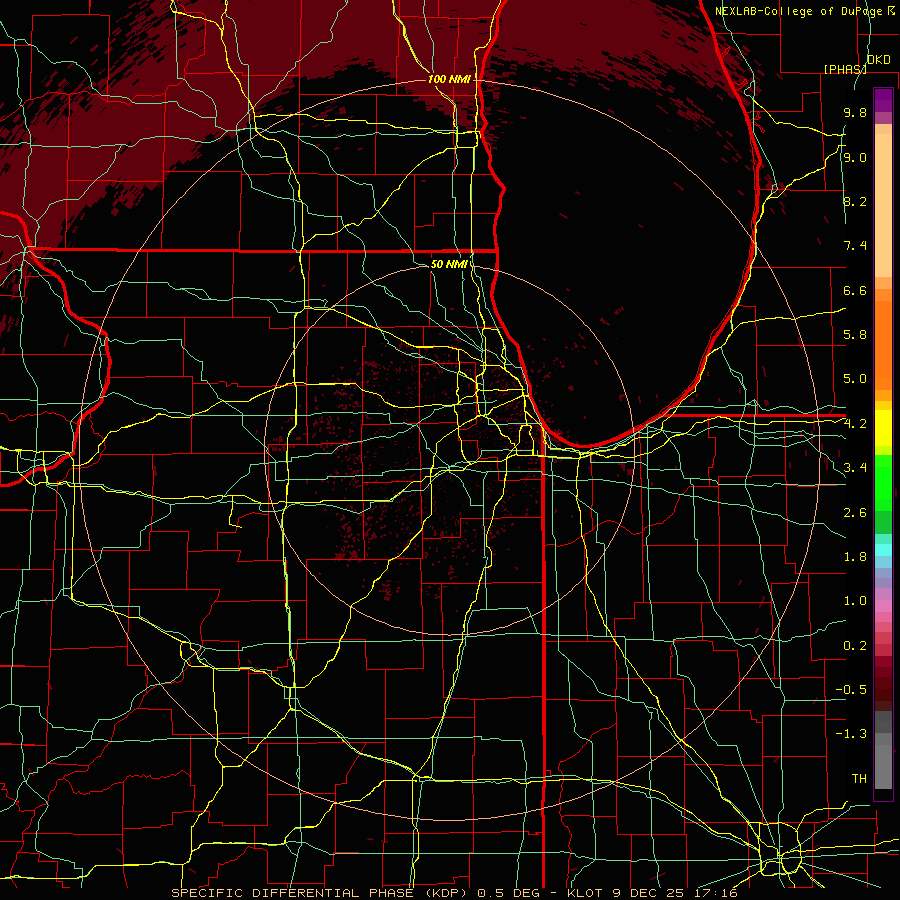Click the 9.8 value on color scale

coord(855,113)
